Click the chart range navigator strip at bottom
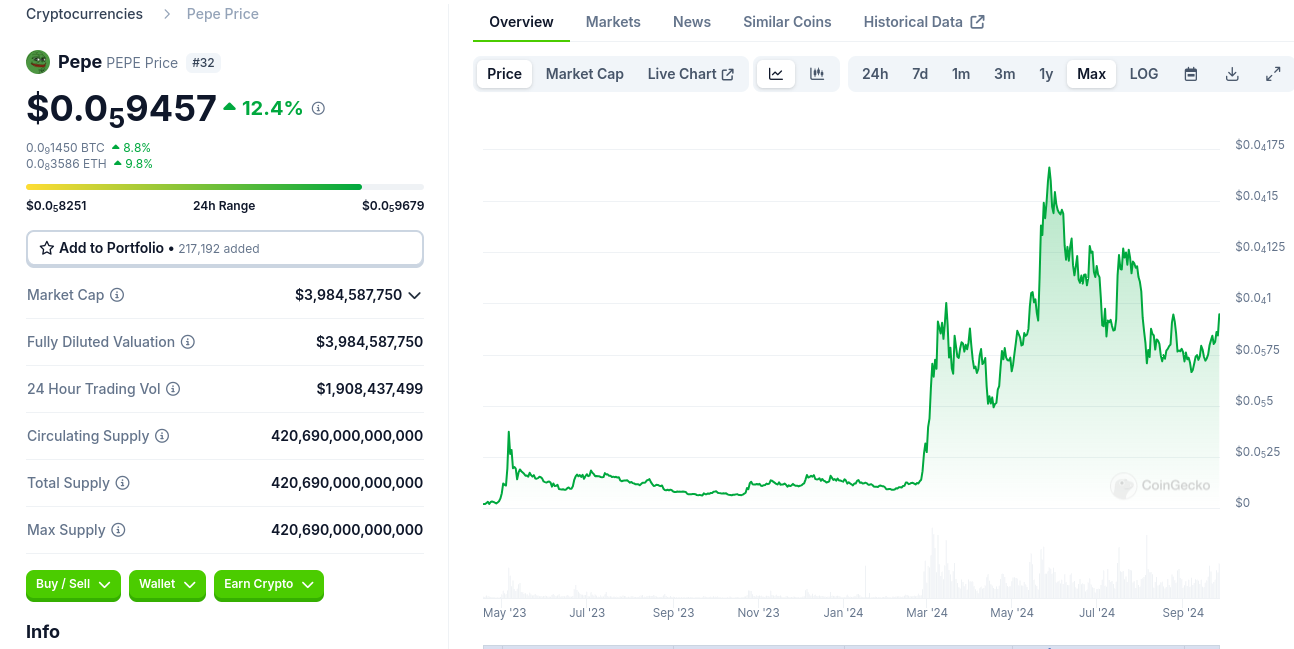 point(851,646)
